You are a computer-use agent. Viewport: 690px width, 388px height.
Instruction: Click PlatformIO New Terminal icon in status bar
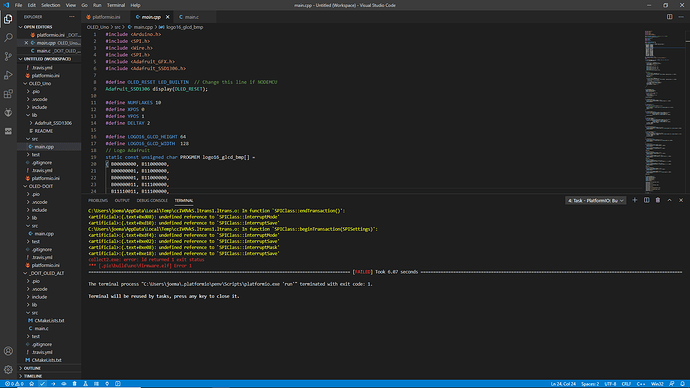point(118,384)
